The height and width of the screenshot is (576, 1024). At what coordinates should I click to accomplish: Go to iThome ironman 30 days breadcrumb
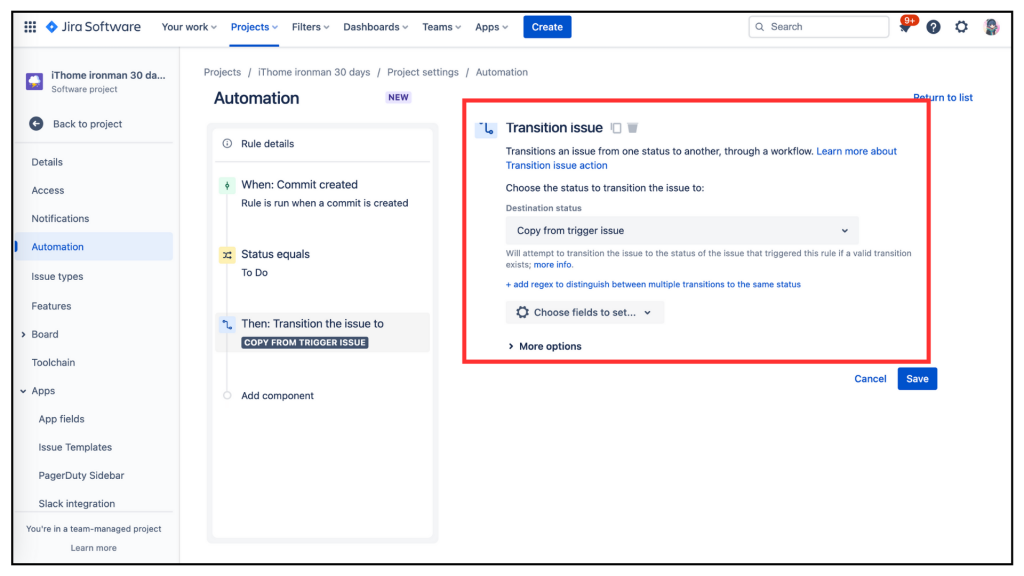click(x=314, y=72)
